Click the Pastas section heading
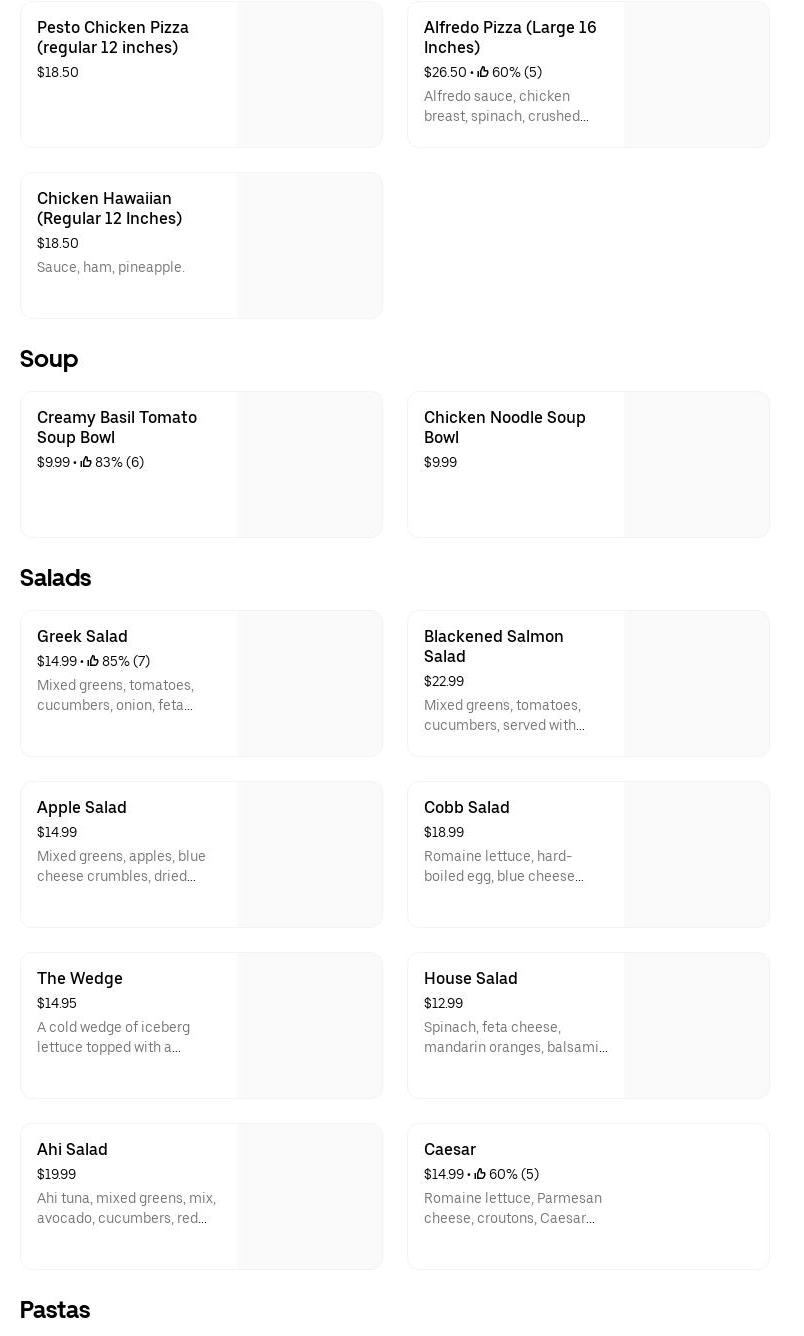Screen dimensions: 804x1336 (x=55, y=1310)
